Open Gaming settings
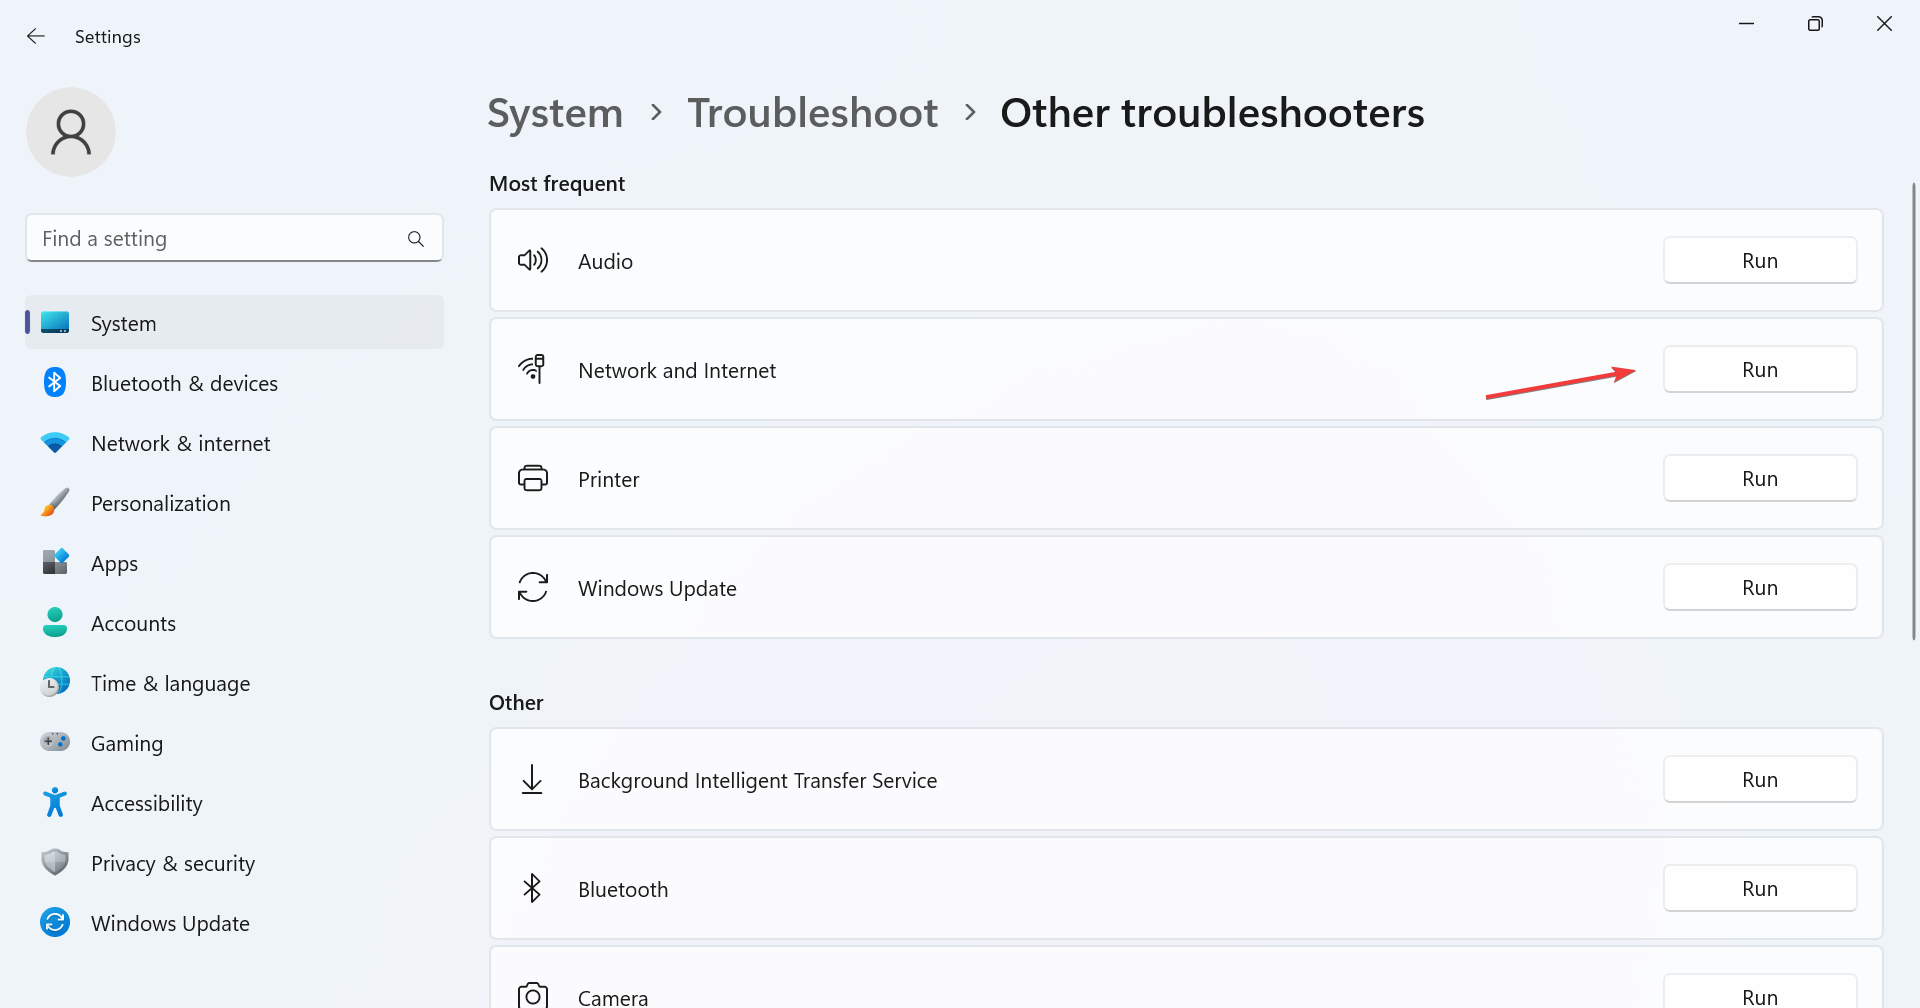This screenshot has height=1008, width=1920. click(x=235, y=743)
